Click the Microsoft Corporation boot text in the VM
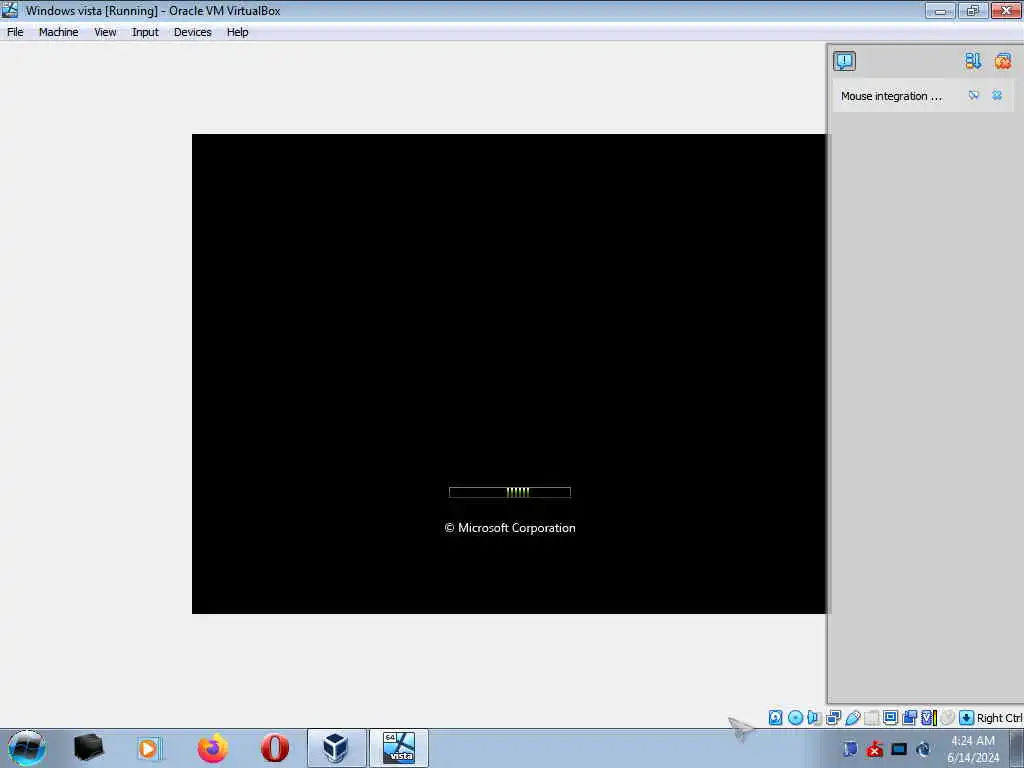 click(510, 528)
